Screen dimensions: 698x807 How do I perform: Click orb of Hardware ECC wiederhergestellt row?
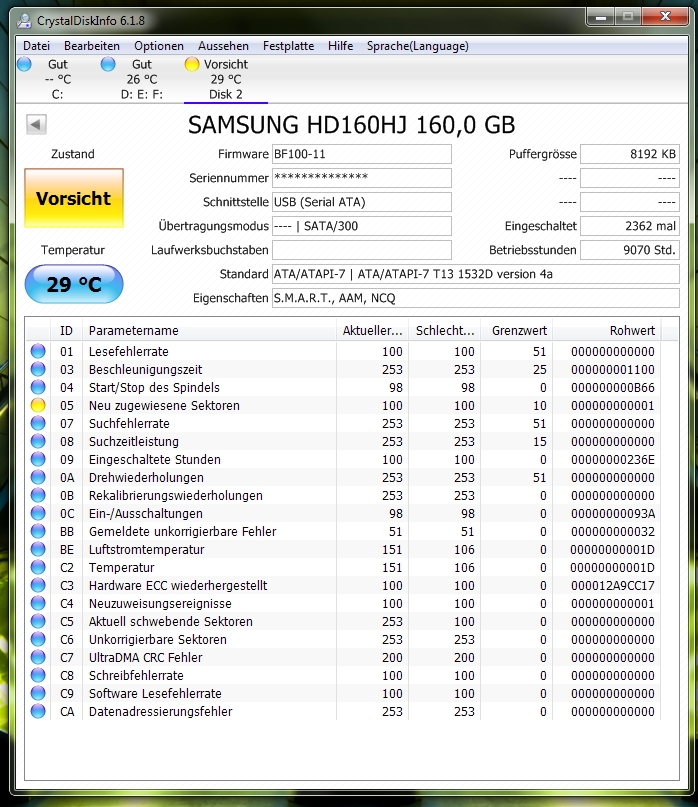coord(38,585)
